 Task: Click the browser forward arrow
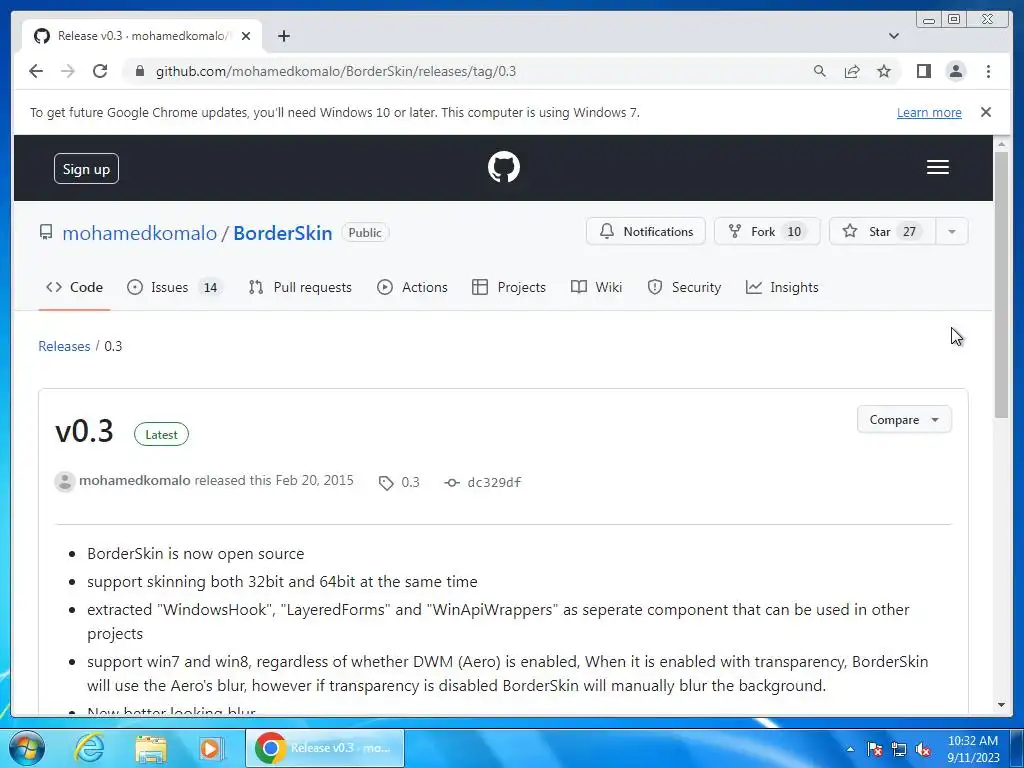tap(68, 71)
